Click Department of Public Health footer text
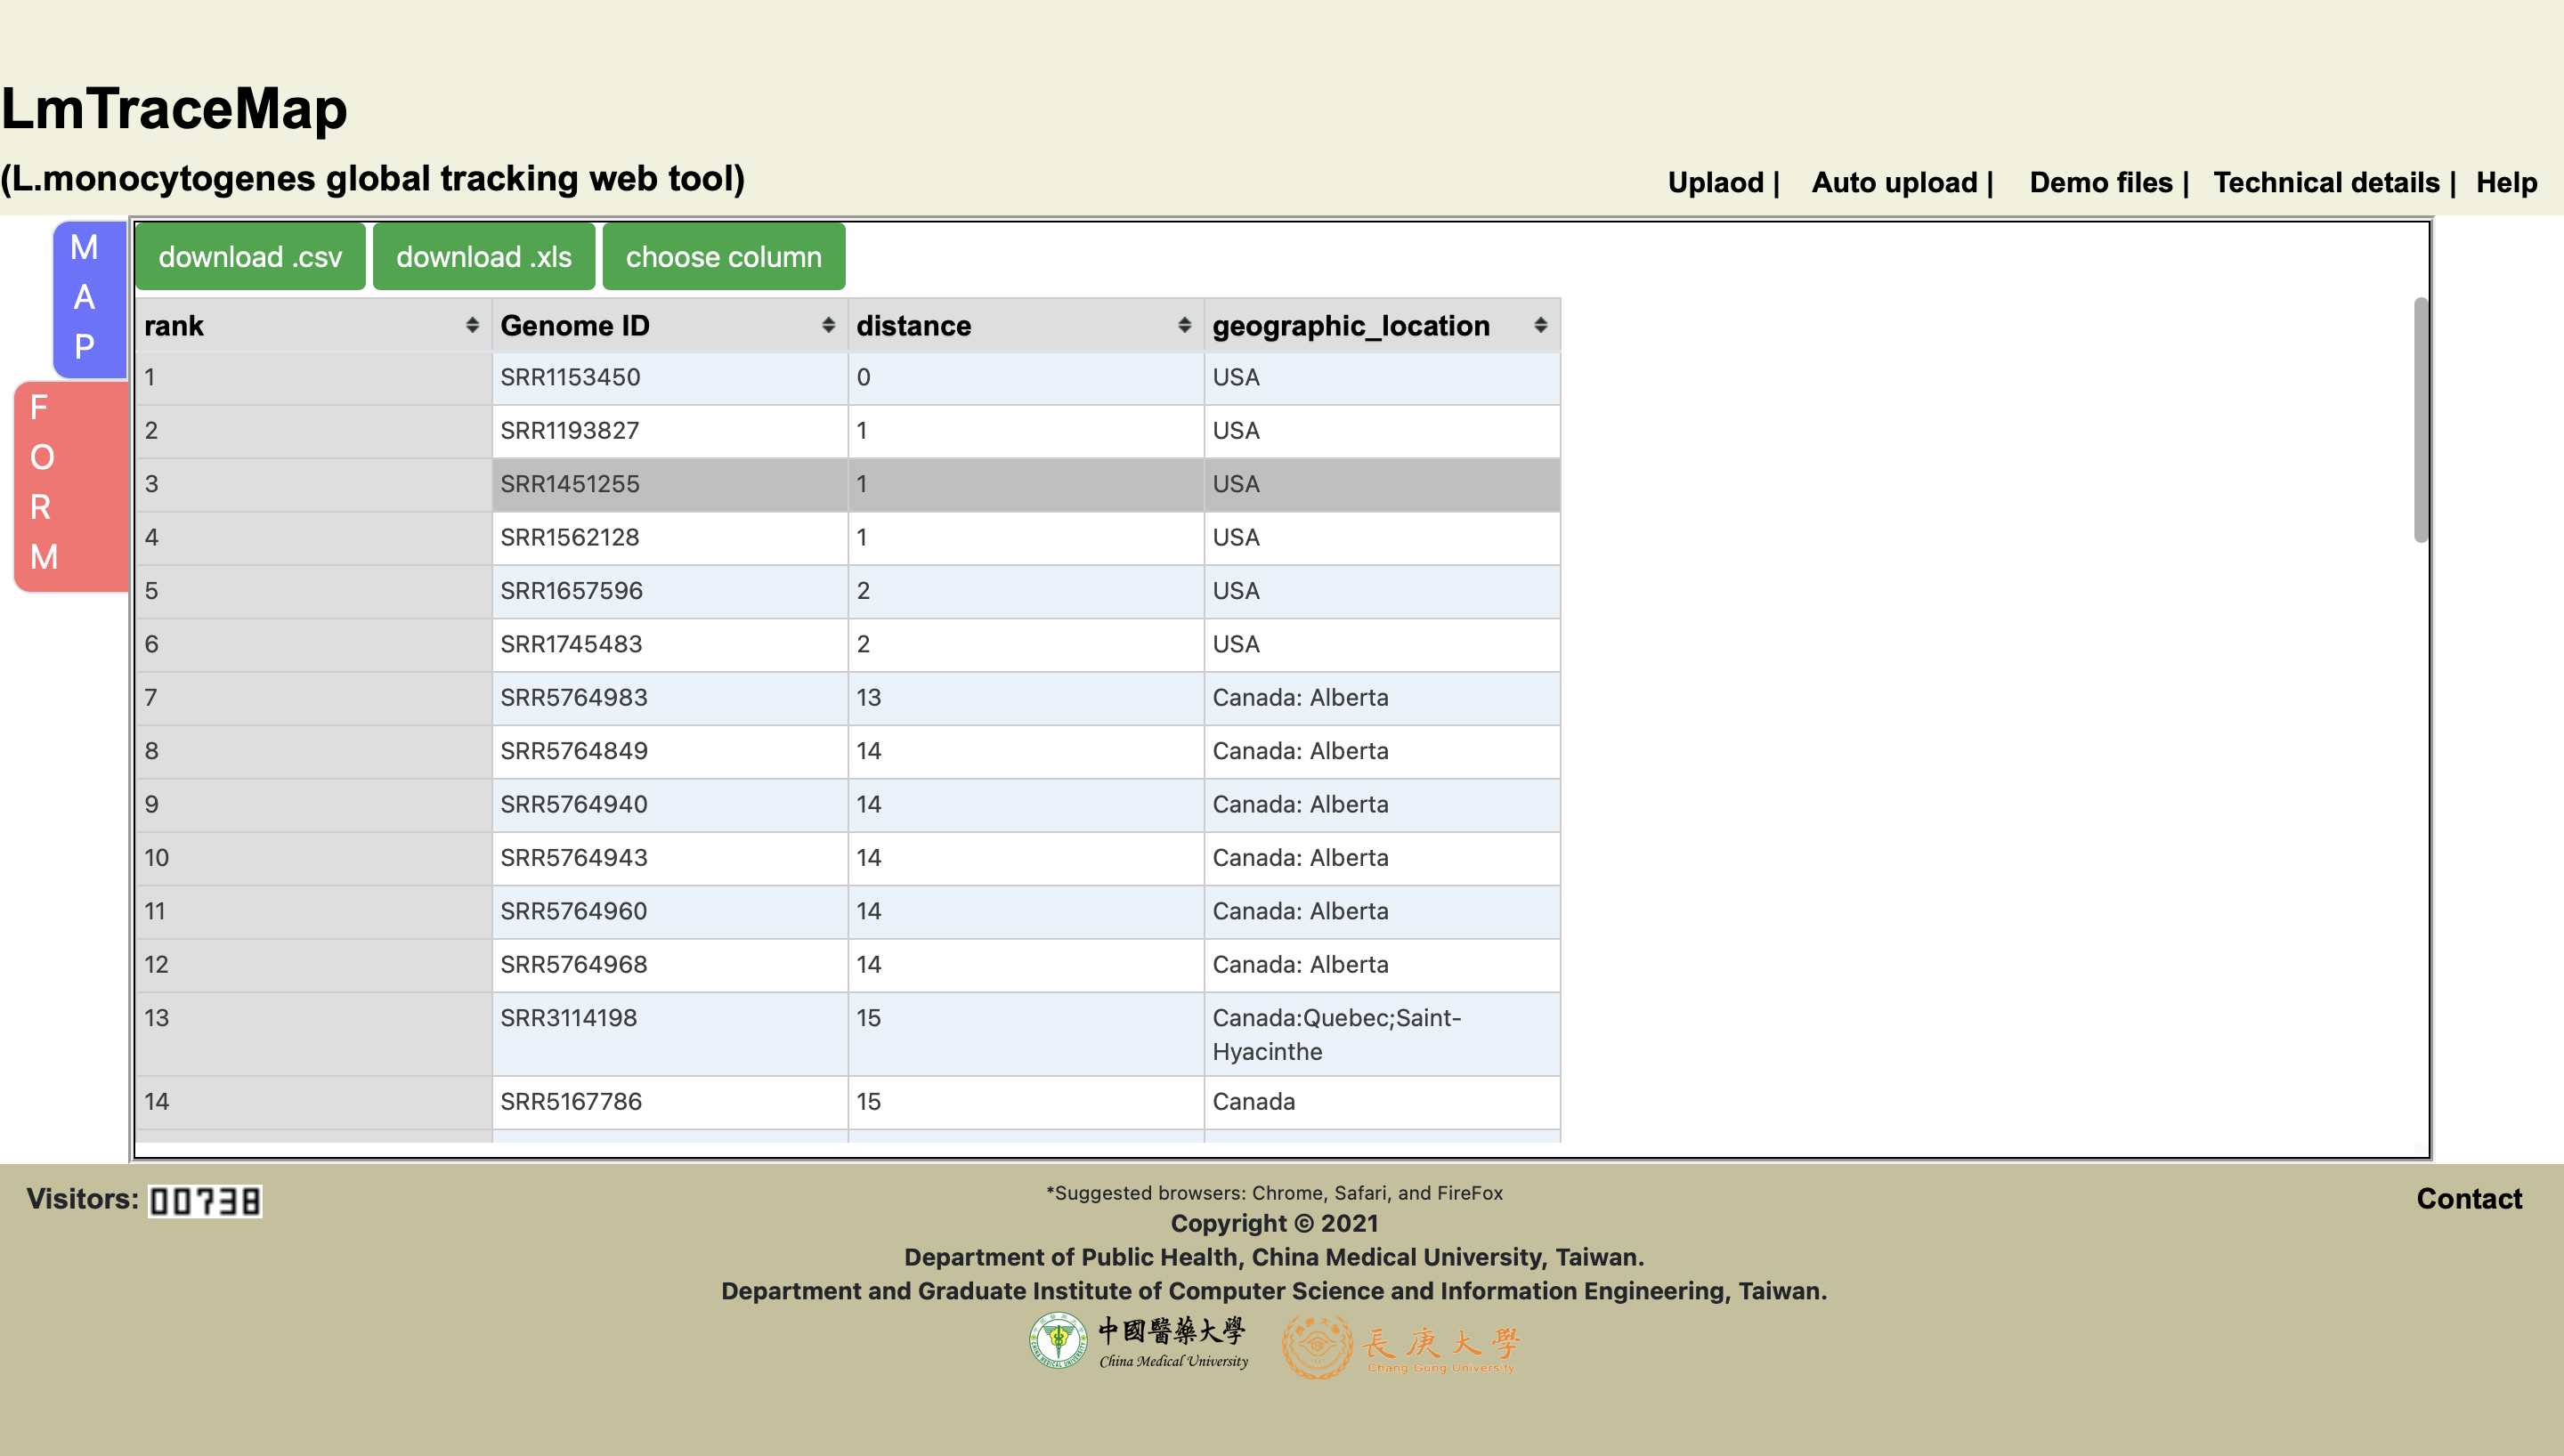The width and height of the screenshot is (2564, 1456). pyautogui.click(x=1274, y=1257)
